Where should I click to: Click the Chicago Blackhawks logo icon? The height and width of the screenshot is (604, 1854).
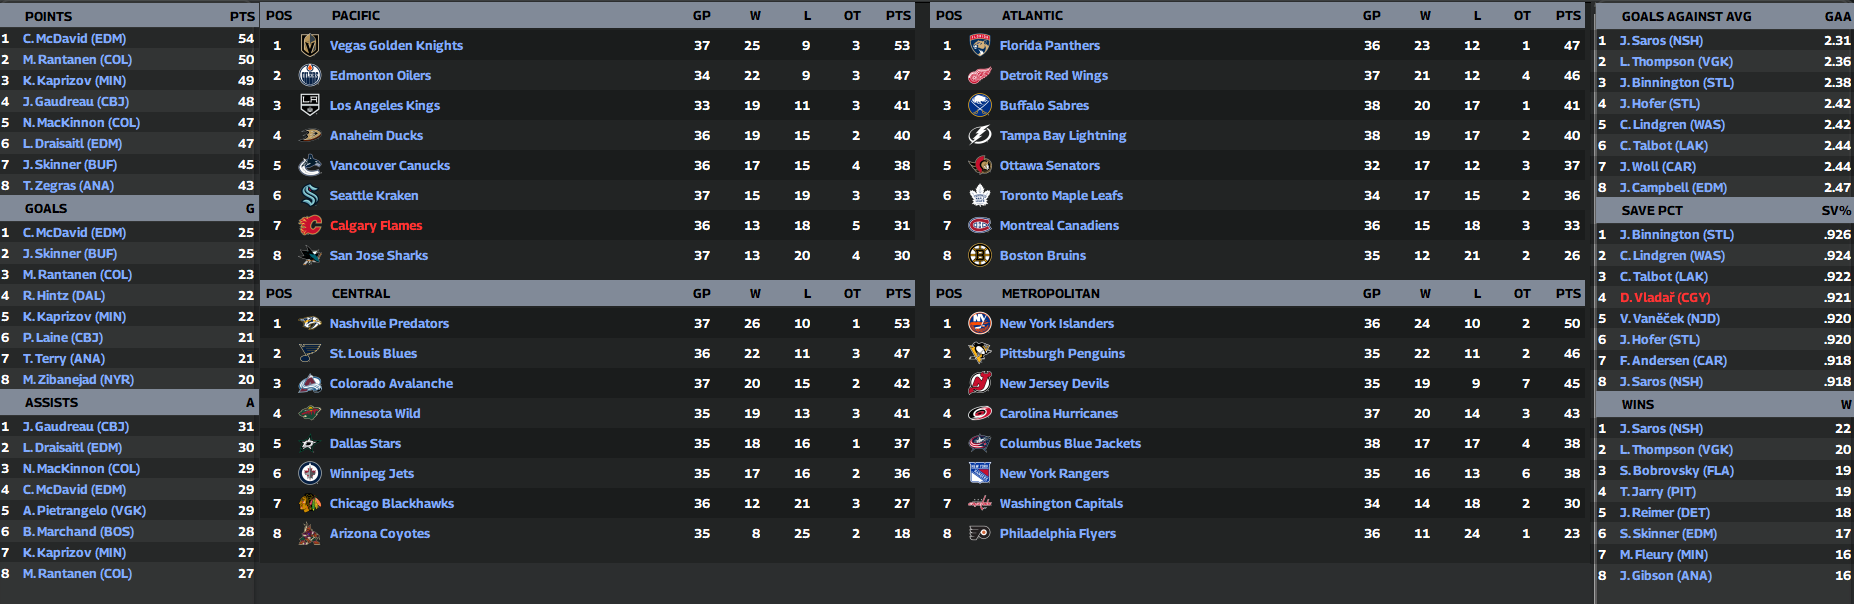point(310,503)
